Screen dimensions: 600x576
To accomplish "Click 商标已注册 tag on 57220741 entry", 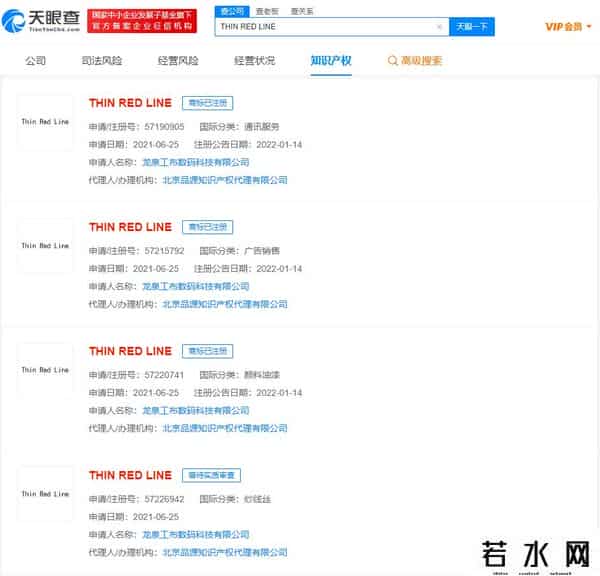I will (207, 351).
